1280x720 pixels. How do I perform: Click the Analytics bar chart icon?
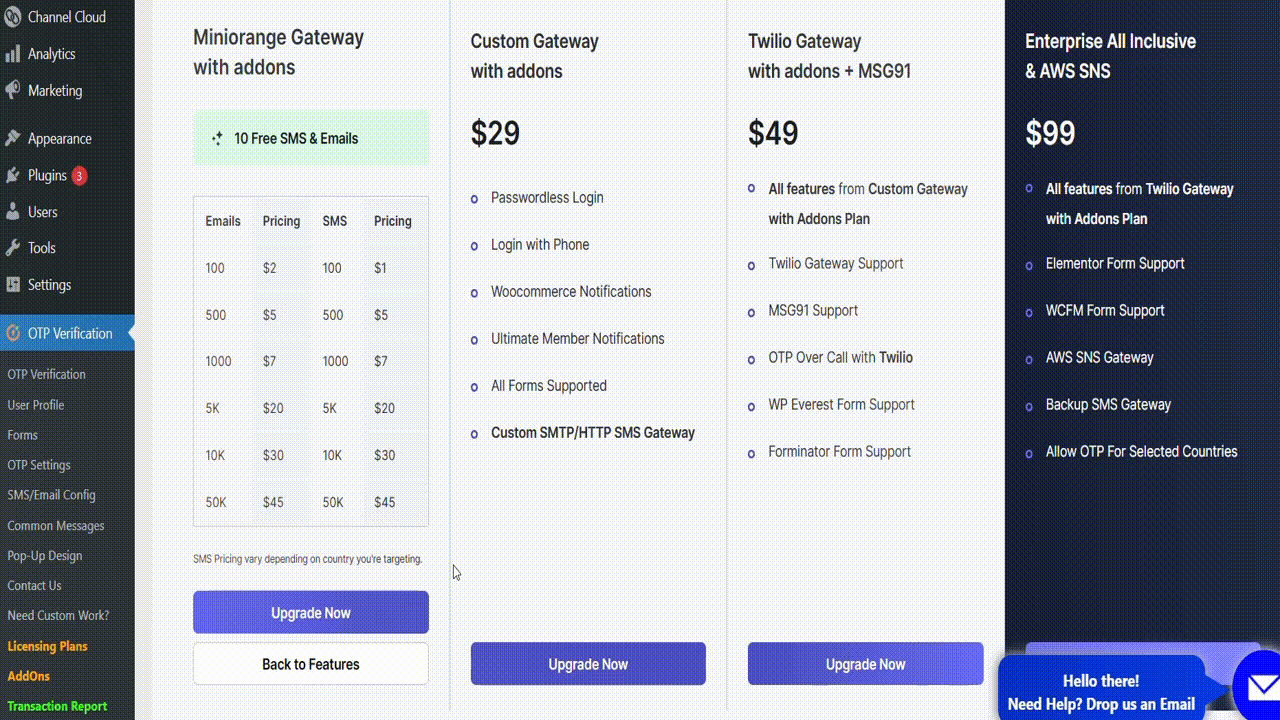(x=12, y=54)
